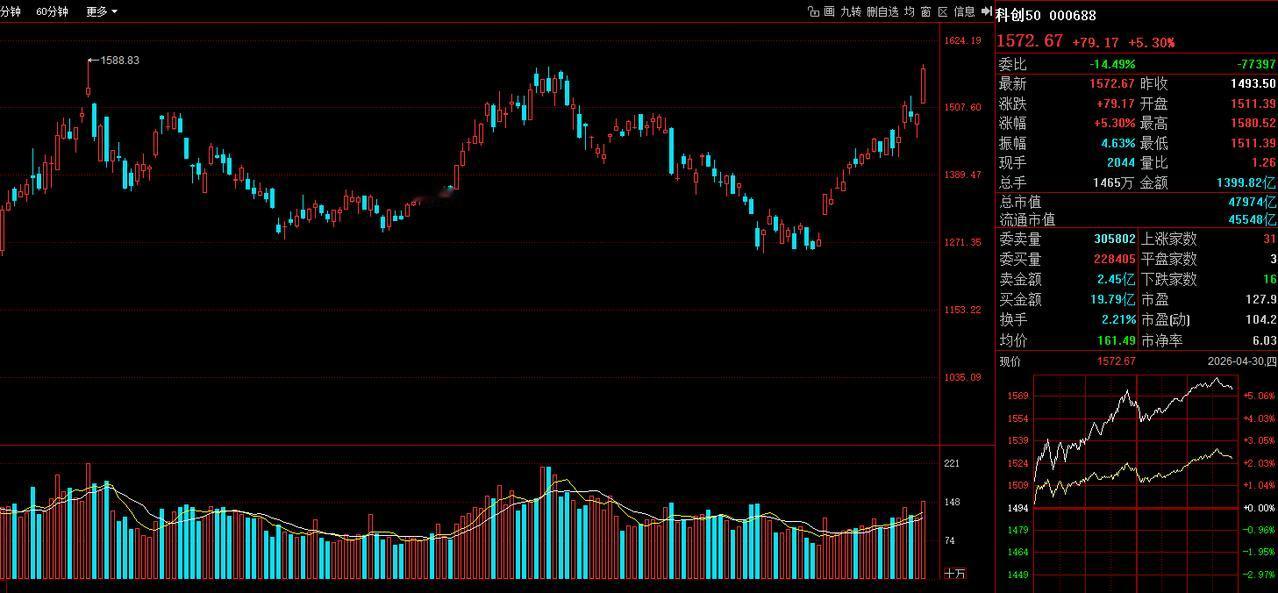
Task: Click the 委比 value -14.49%
Action: point(1112,64)
